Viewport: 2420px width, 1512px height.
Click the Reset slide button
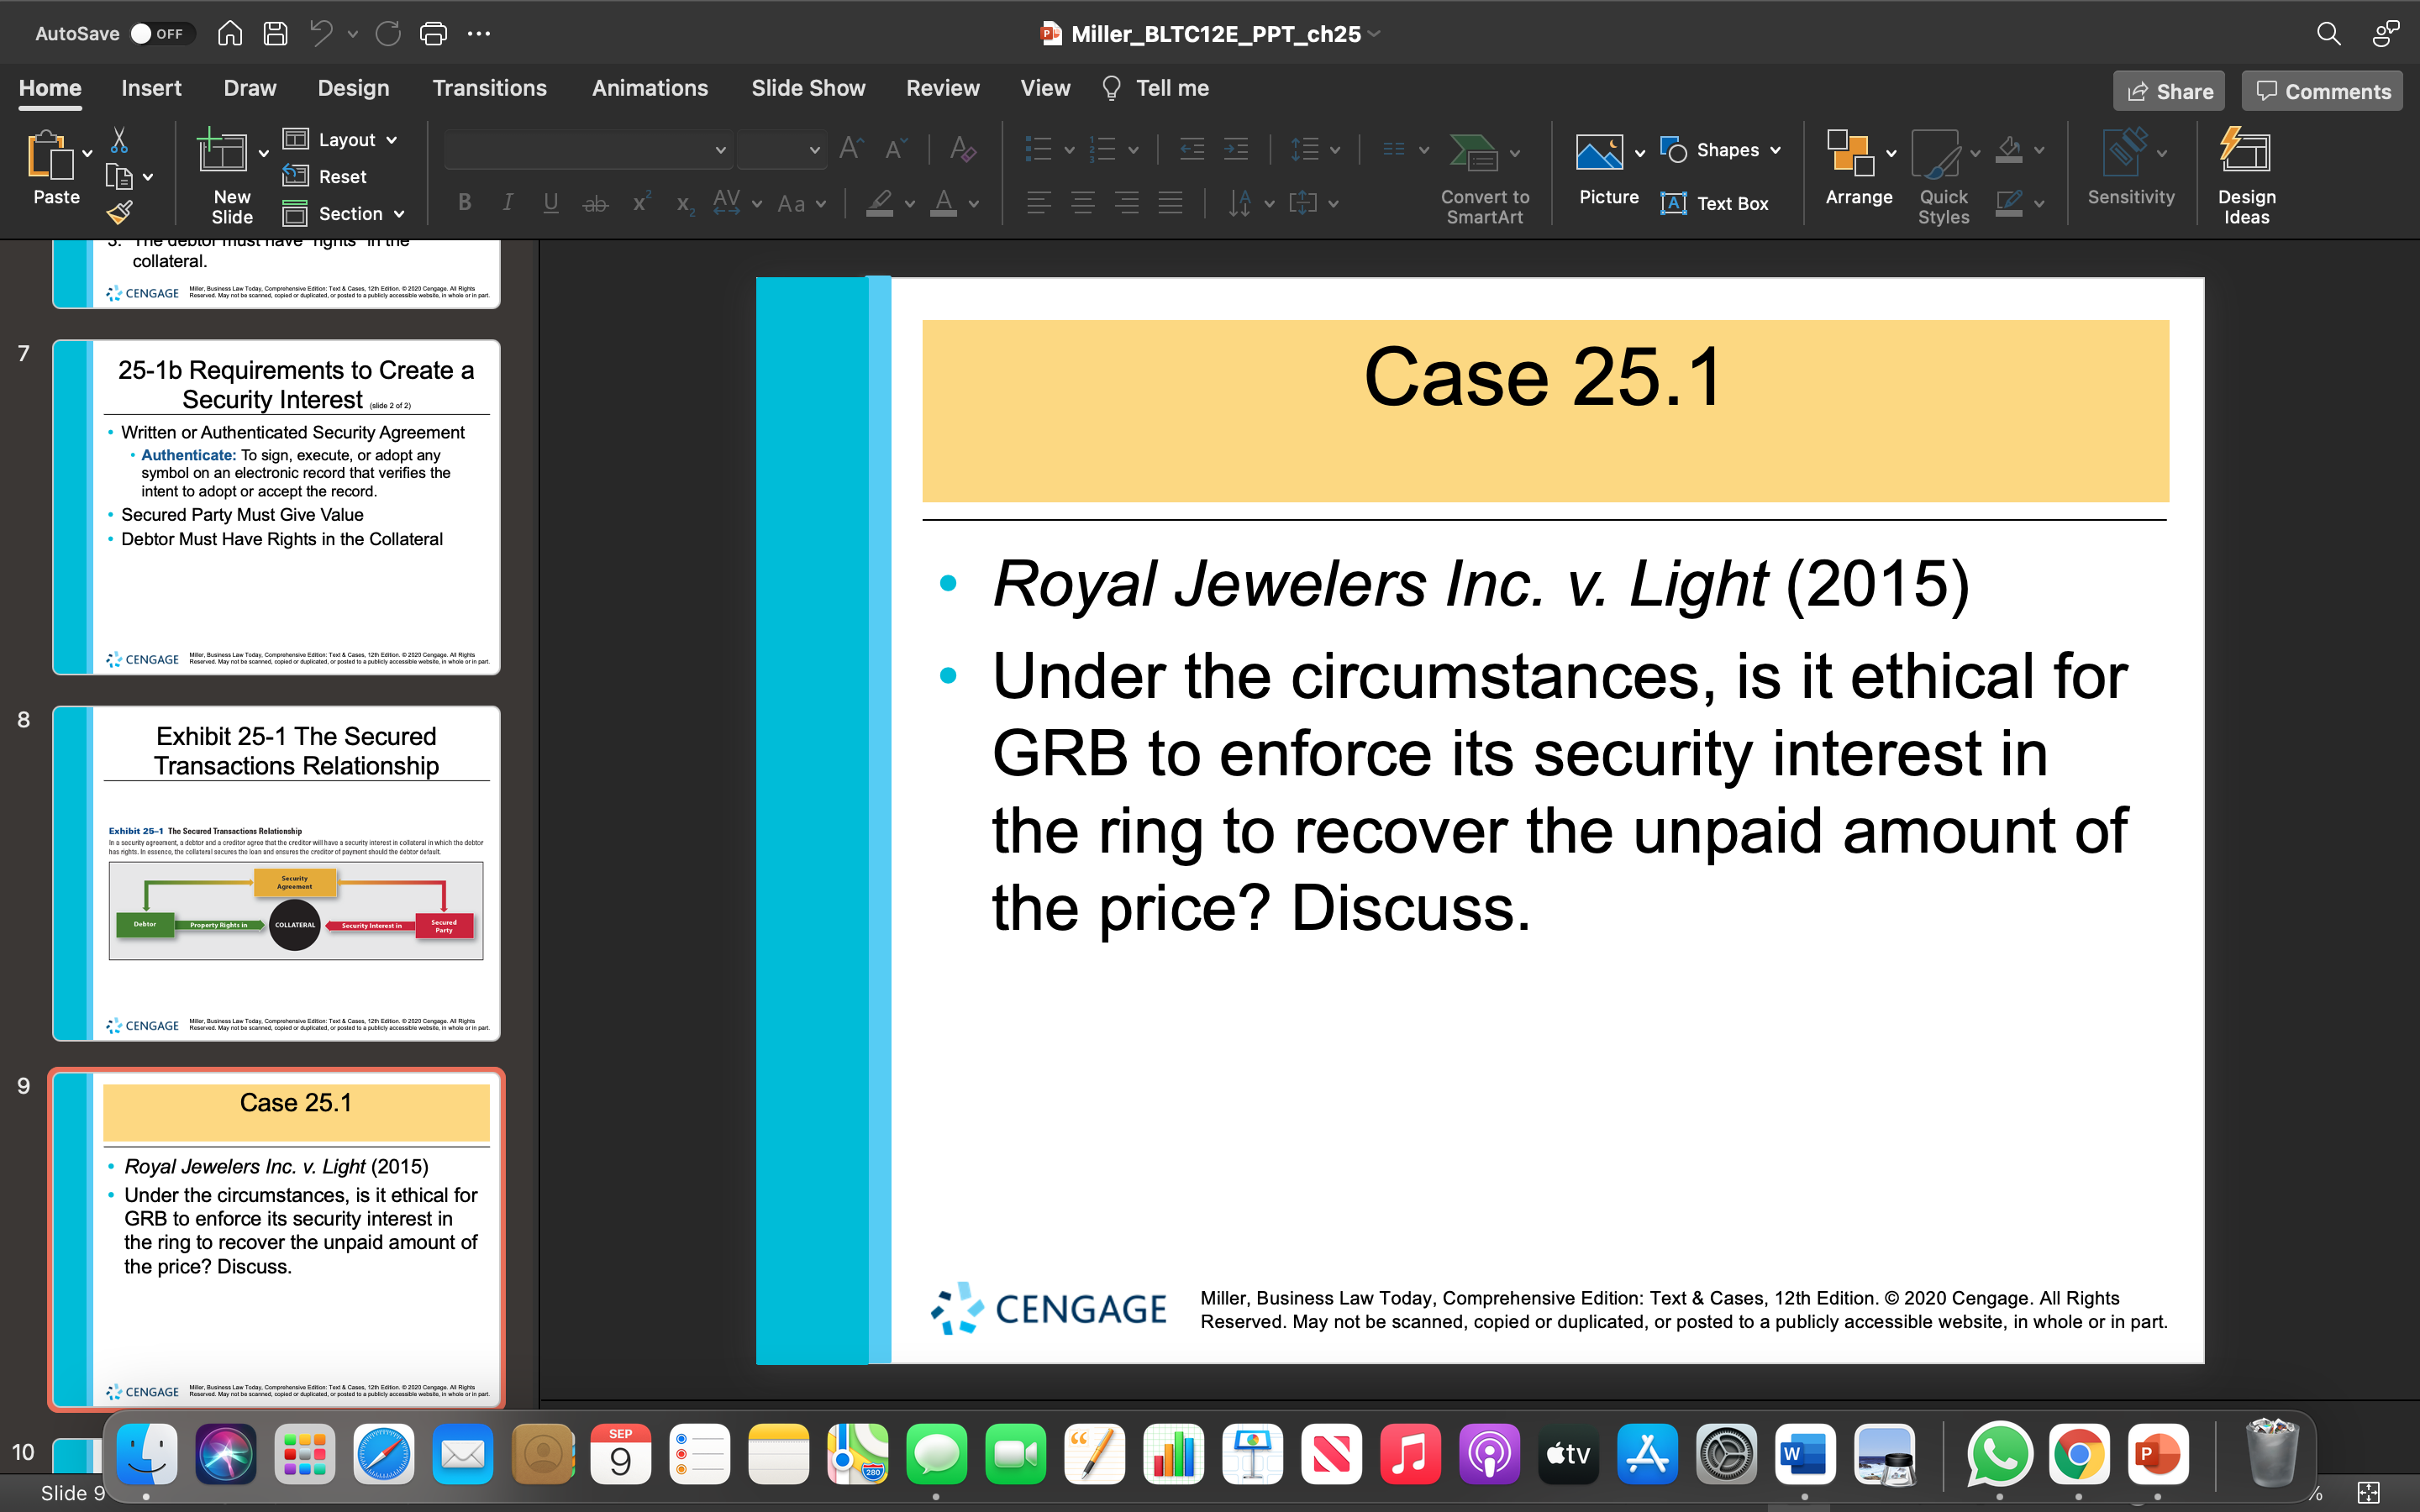click(325, 176)
